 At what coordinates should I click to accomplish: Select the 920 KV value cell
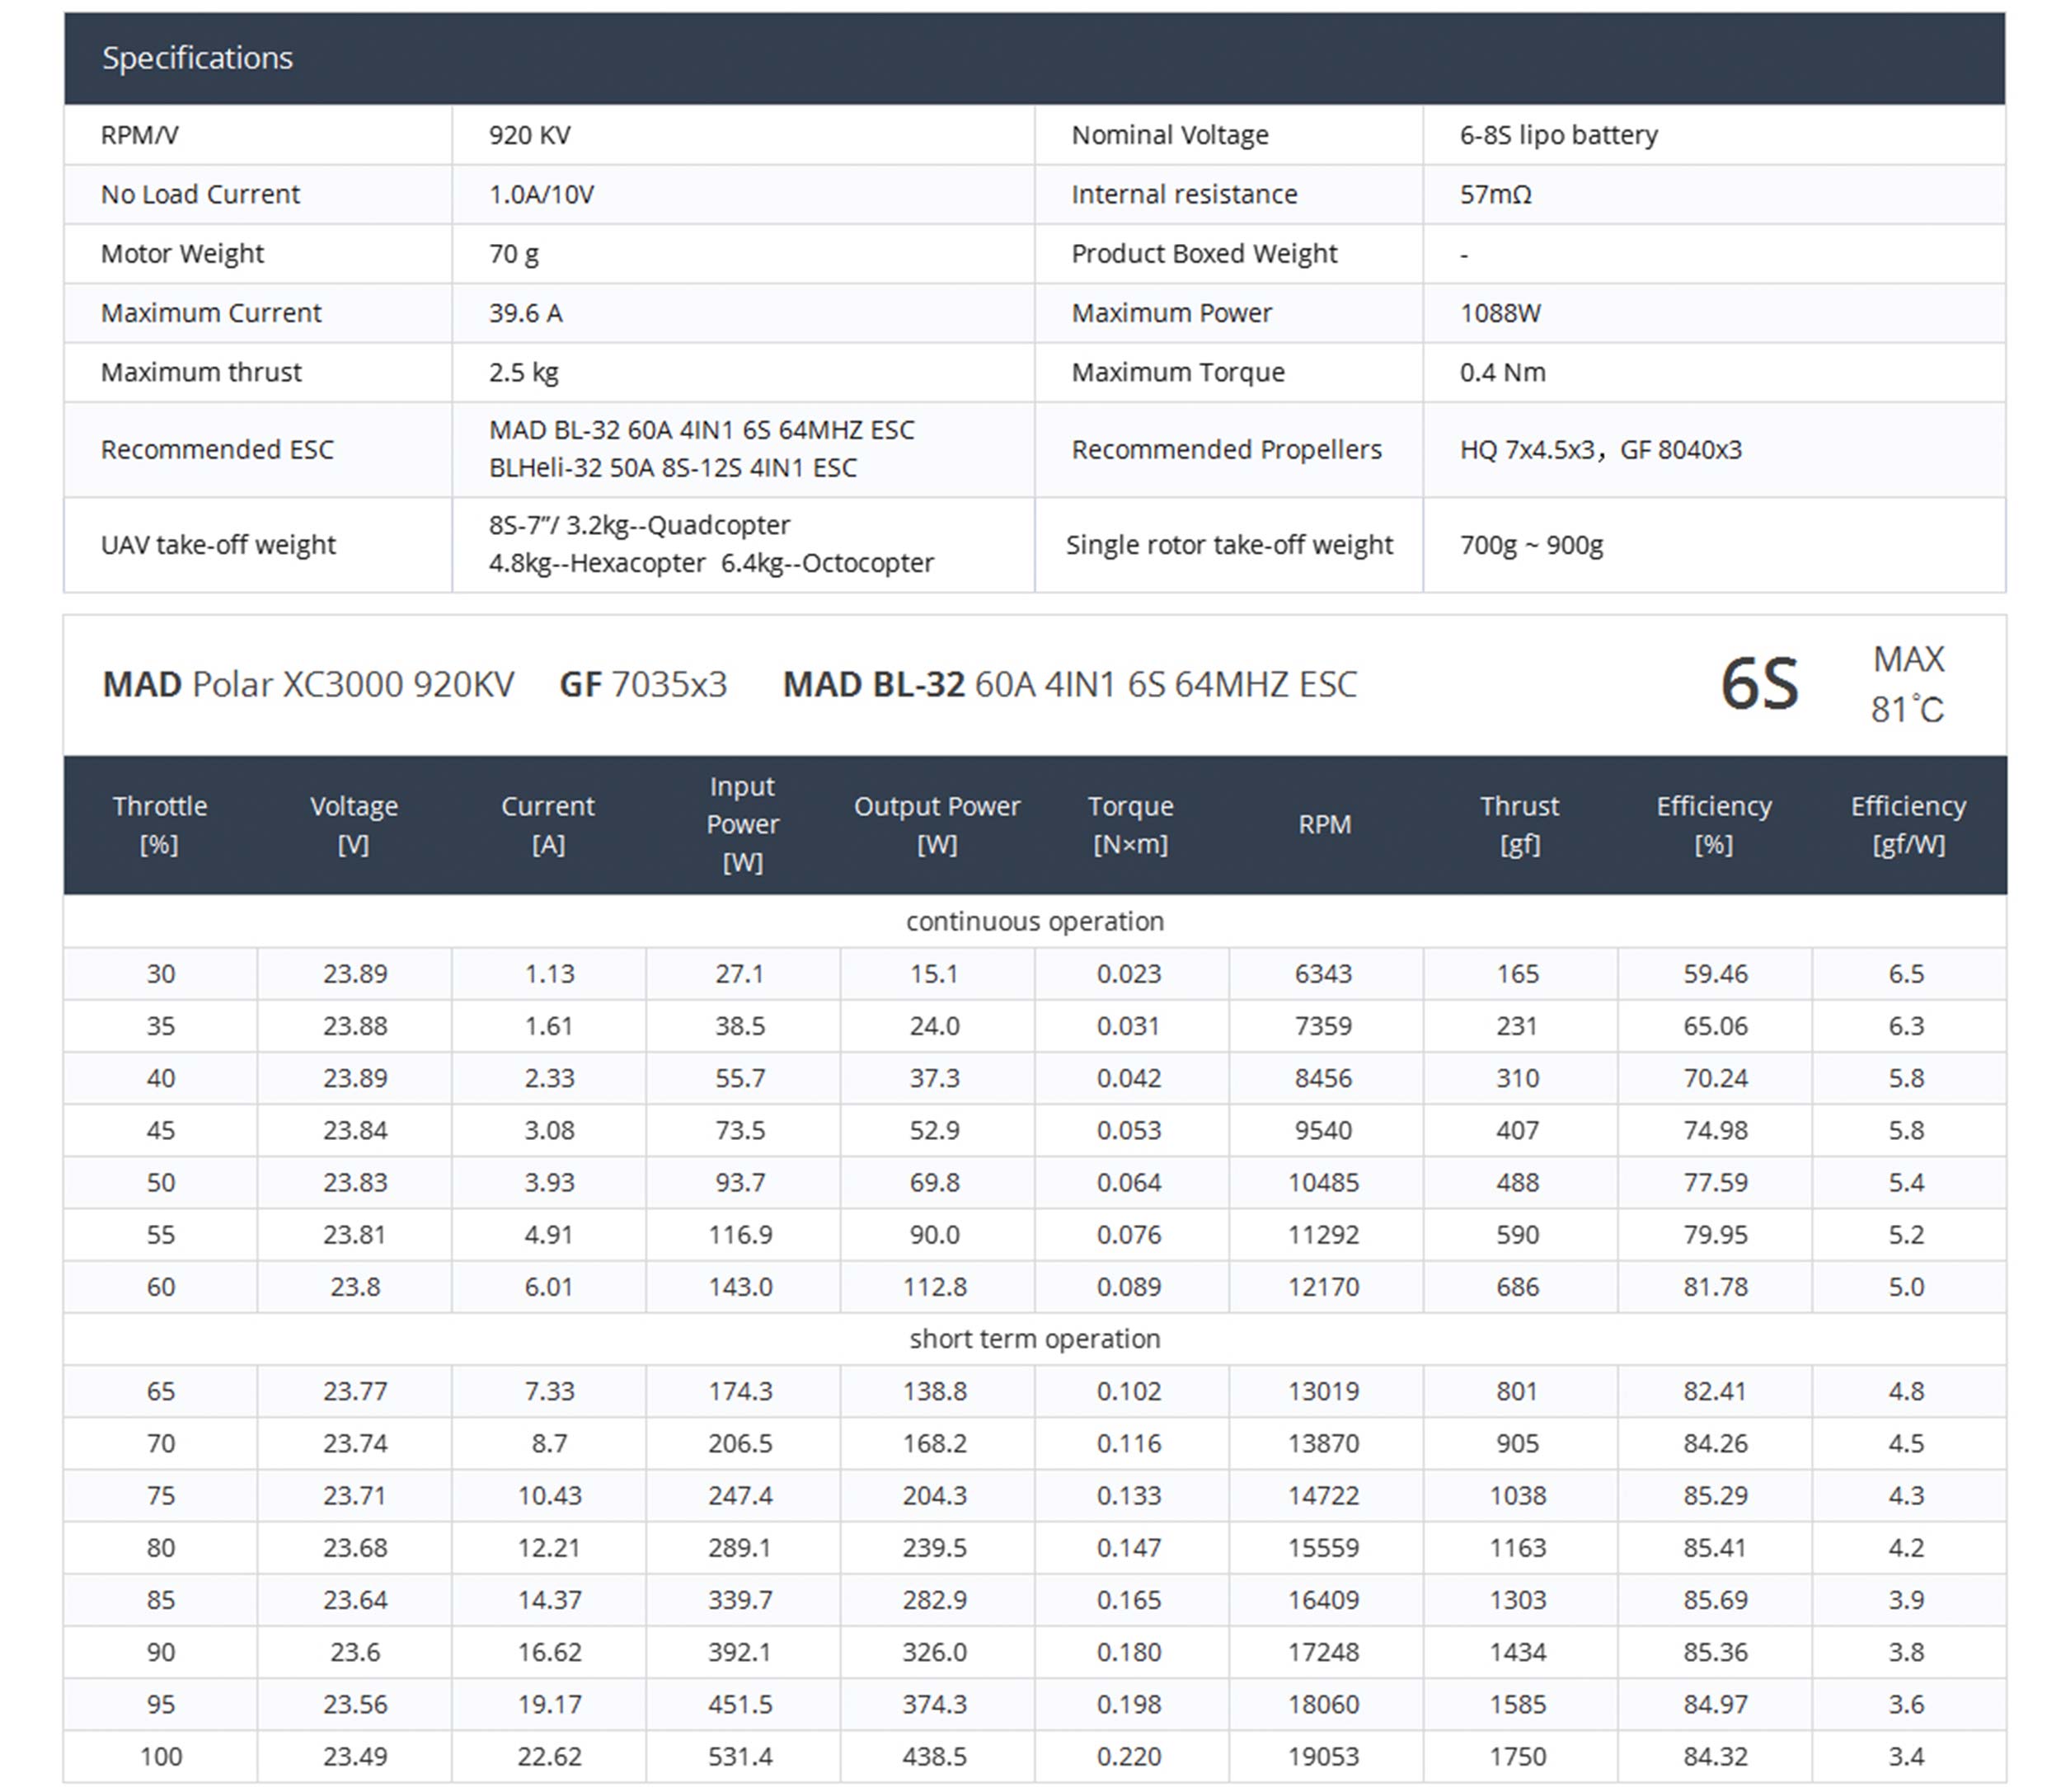[x=529, y=135]
